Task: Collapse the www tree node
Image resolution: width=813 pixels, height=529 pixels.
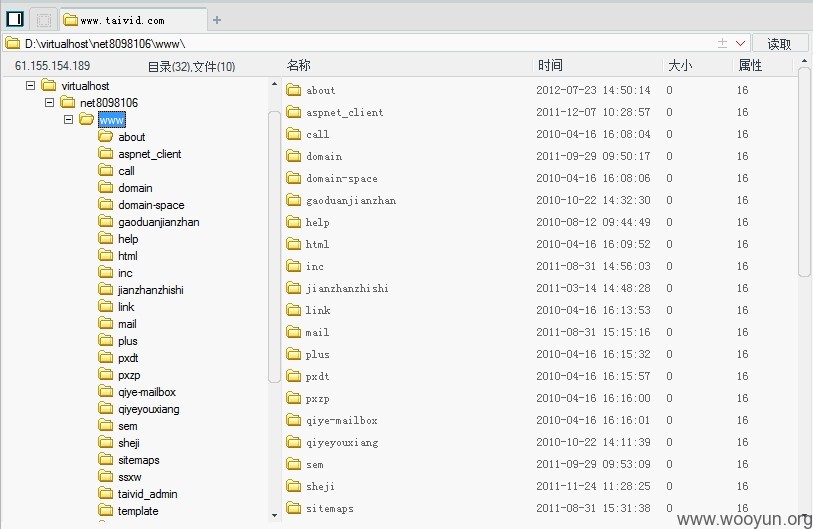Action: point(68,119)
